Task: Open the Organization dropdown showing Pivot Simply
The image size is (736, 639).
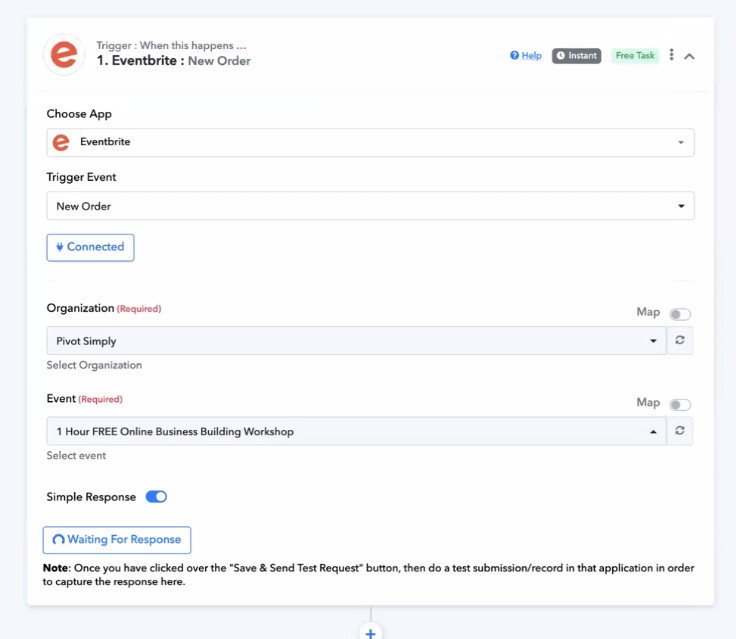Action: pyautogui.click(x=356, y=341)
